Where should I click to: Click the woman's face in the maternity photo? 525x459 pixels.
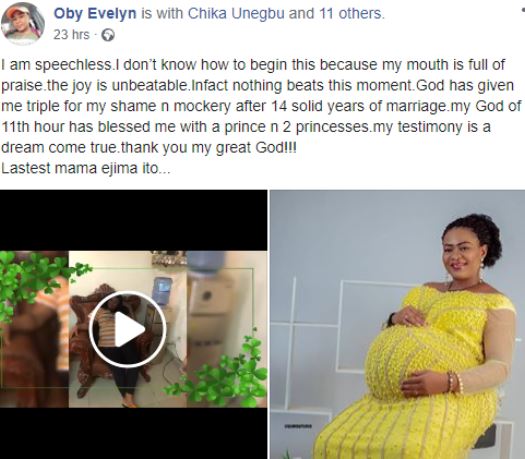point(462,252)
